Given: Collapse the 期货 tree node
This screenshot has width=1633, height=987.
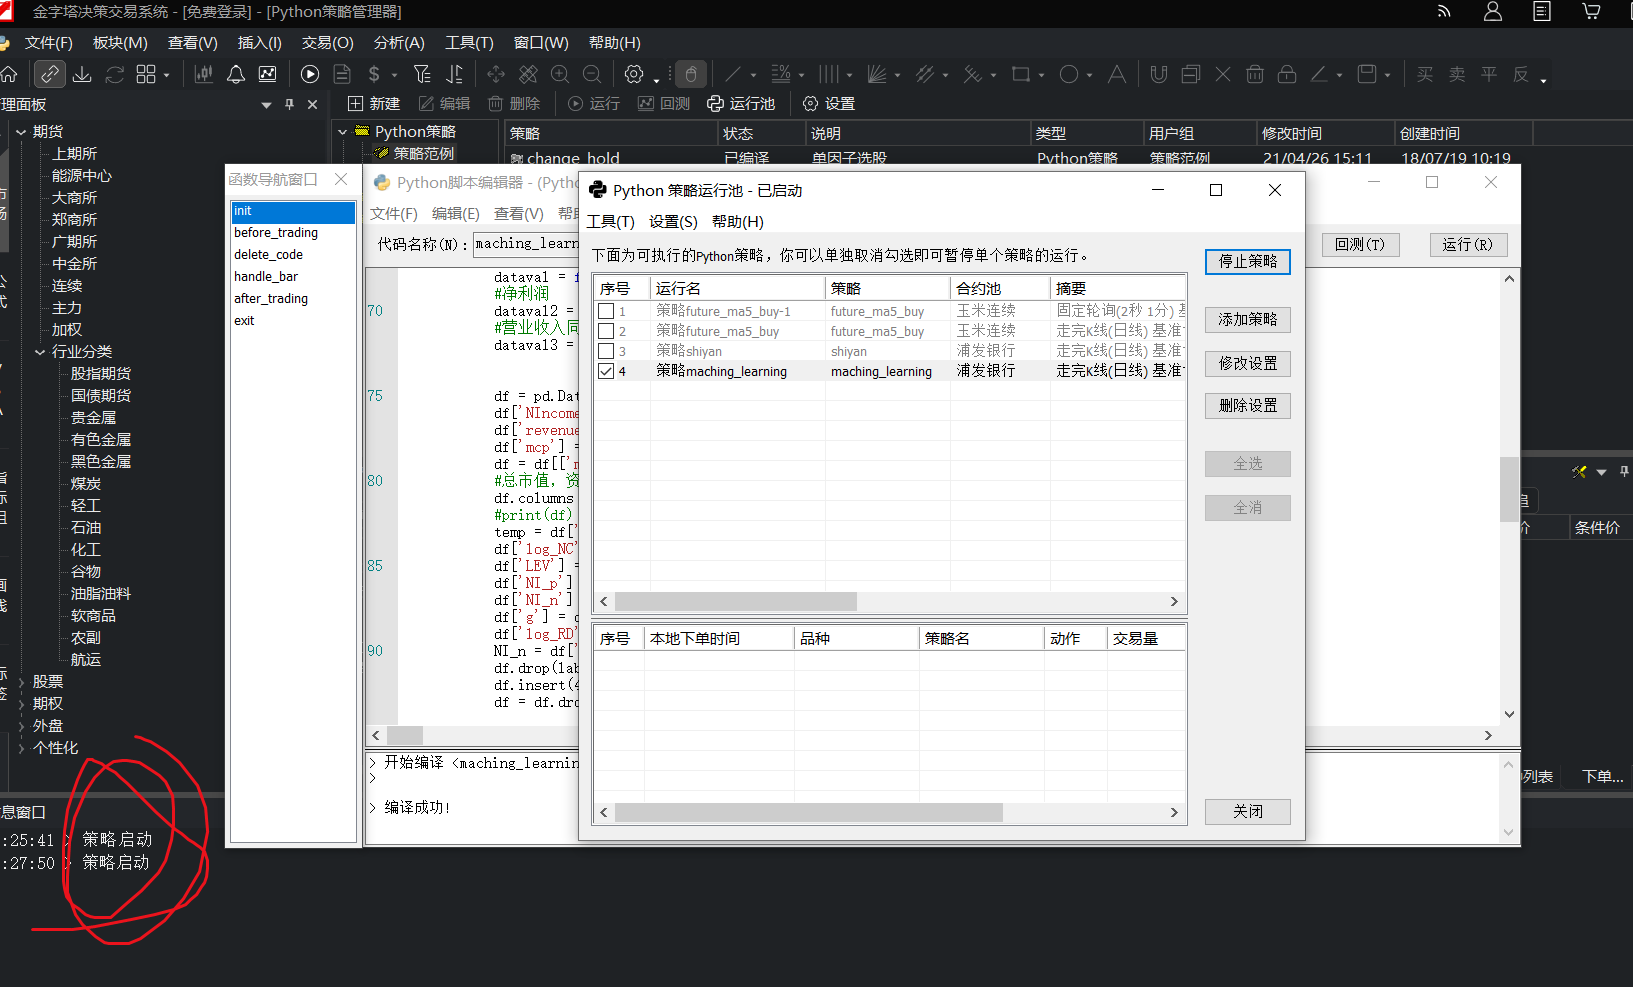Looking at the screenshot, I should (21, 132).
